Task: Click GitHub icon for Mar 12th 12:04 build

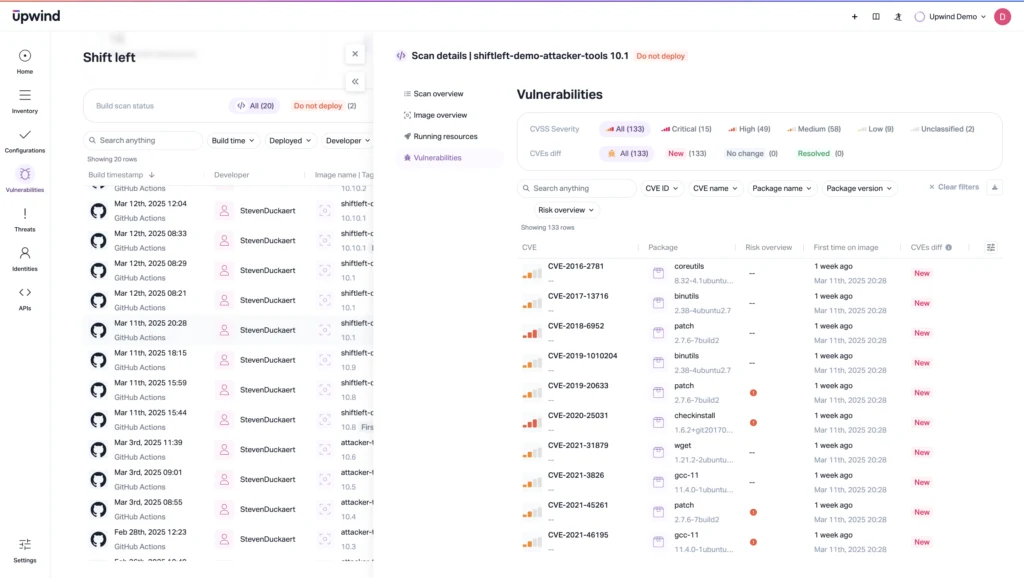Action: (x=98, y=210)
